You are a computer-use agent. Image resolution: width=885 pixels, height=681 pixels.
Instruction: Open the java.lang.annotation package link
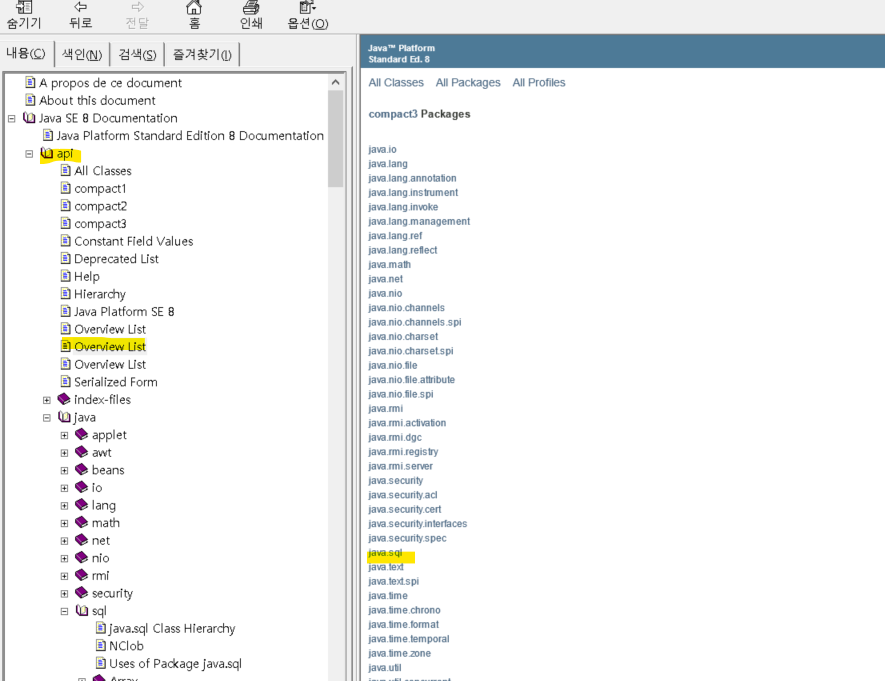pos(412,178)
